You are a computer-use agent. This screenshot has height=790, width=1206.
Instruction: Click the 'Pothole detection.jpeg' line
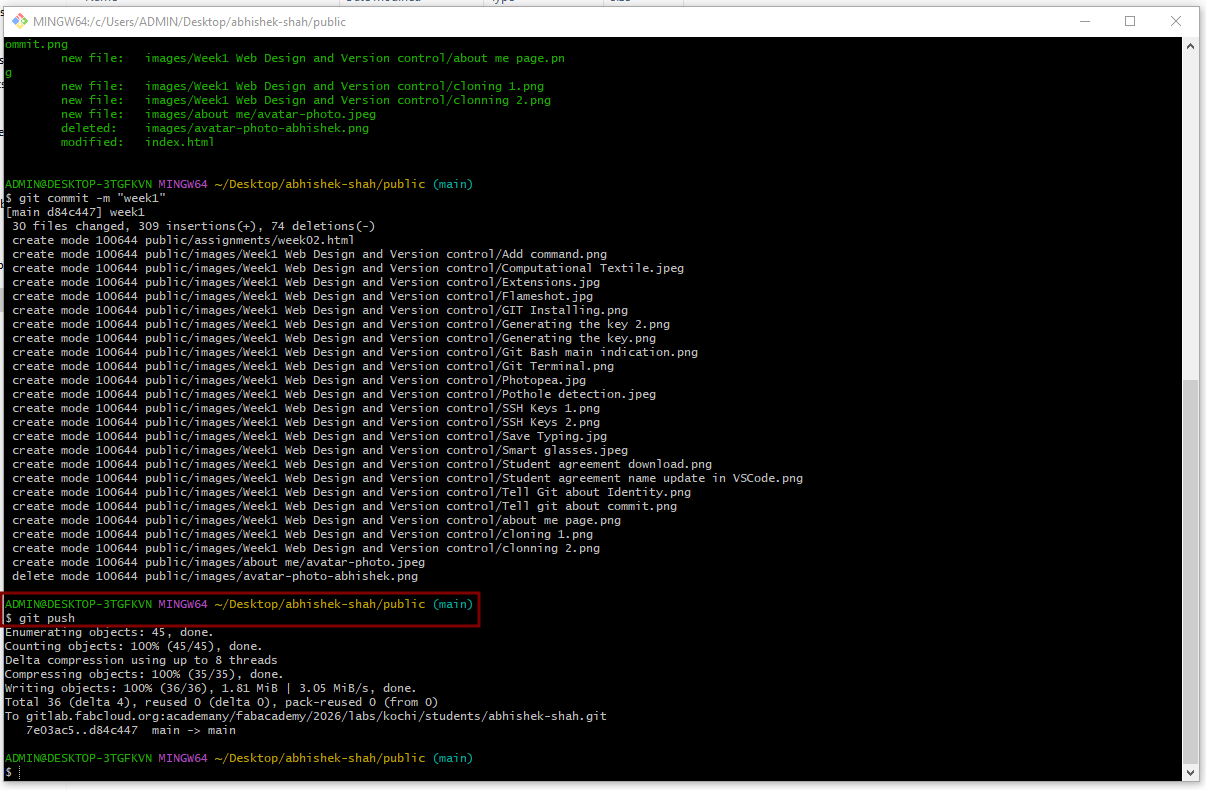click(334, 394)
